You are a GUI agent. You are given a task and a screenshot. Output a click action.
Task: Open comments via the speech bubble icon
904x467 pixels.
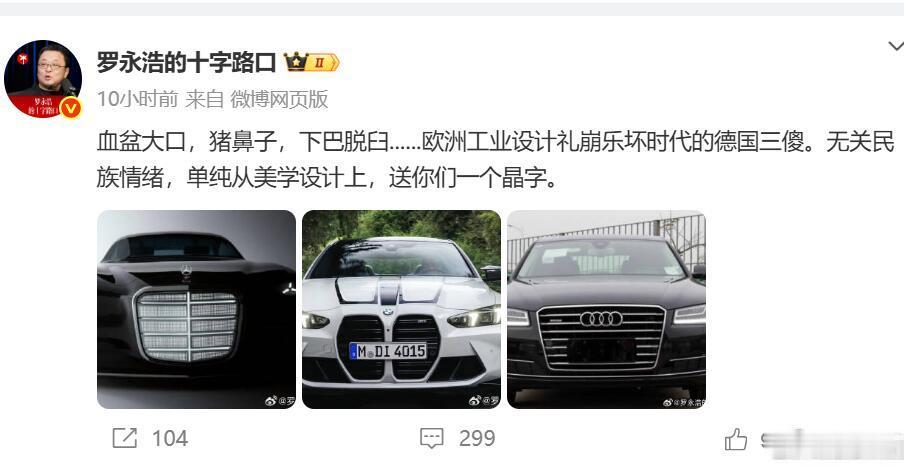[x=431, y=439]
